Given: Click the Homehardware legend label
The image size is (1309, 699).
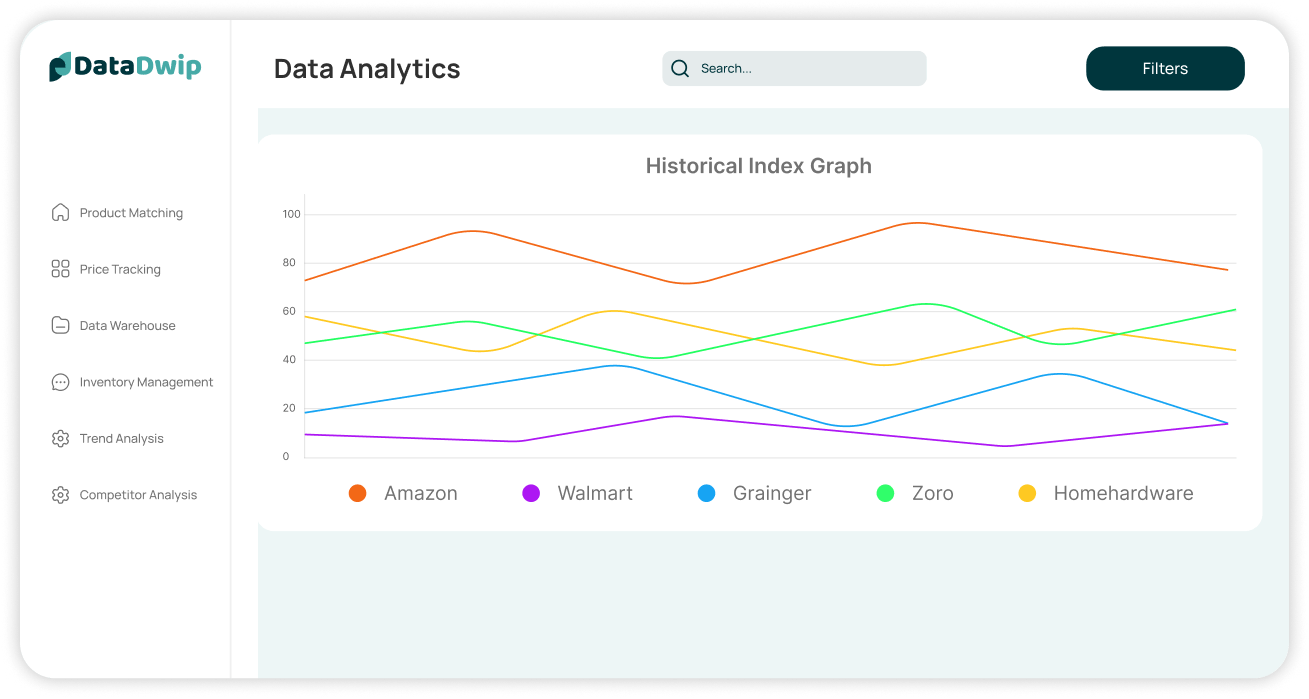Looking at the screenshot, I should [x=1123, y=493].
